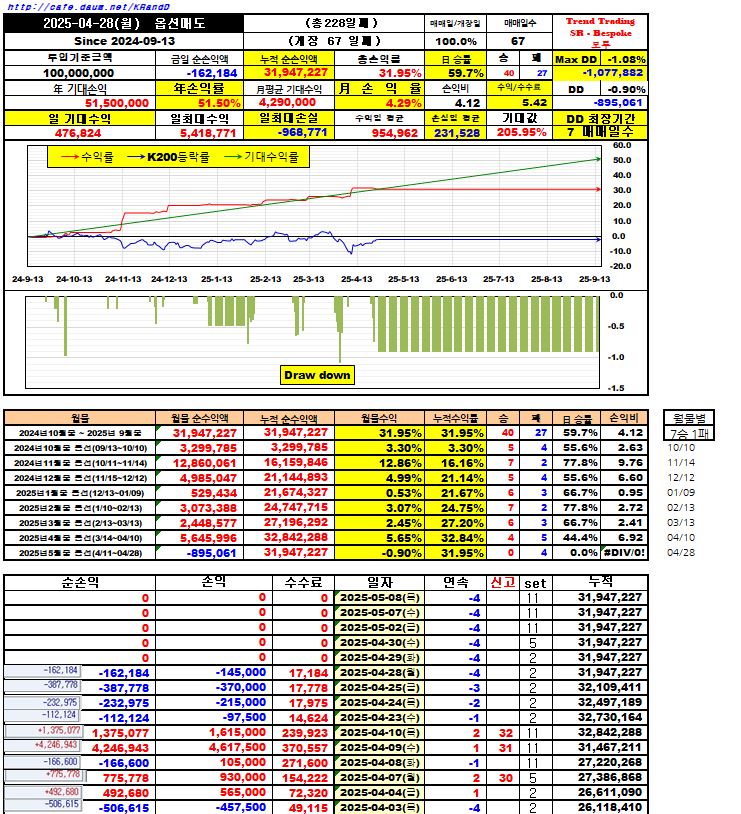Select the 100,000,000 capital amount cell
This screenshot has height=814, width=741.
[x=79, y=73]
